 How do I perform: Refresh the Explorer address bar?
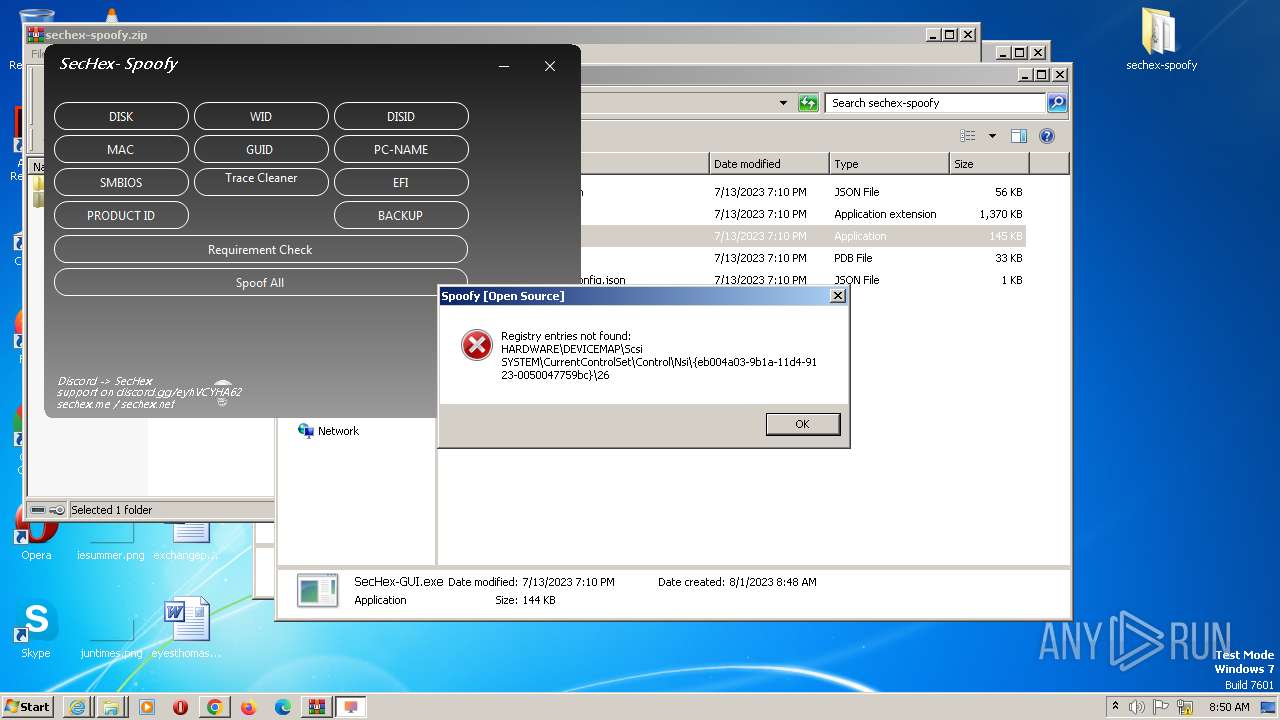(808, 103)
